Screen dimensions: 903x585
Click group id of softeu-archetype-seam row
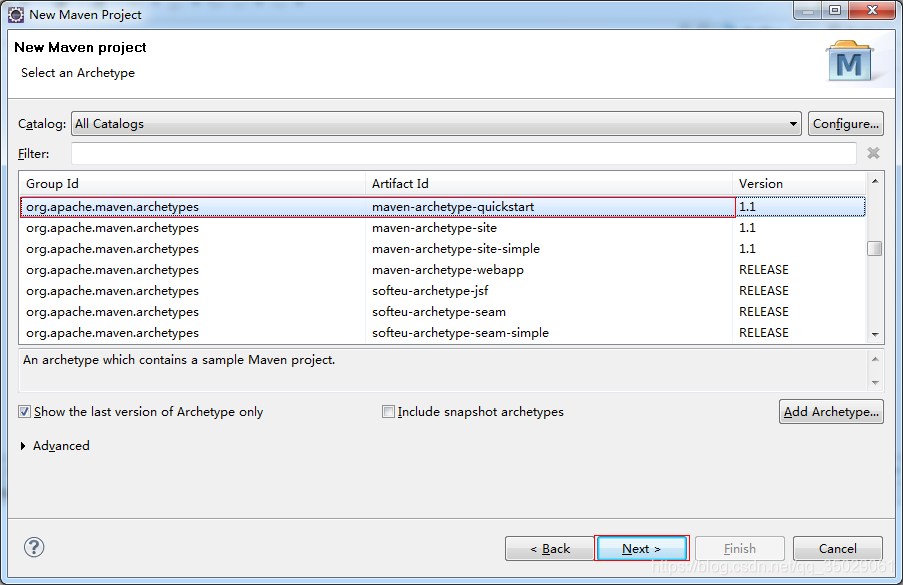pos(112,312)
